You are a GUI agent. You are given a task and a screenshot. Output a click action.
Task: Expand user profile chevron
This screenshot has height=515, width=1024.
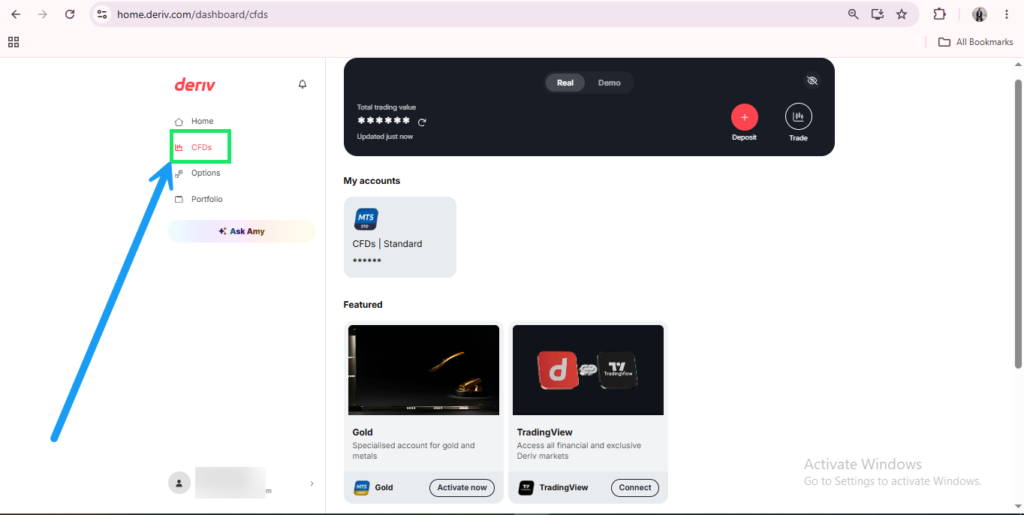coord(312,484)
